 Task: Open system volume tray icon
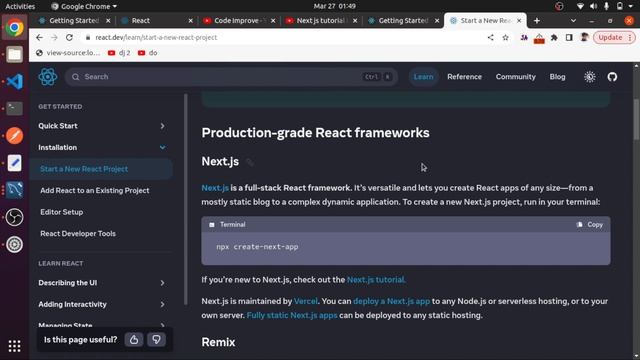[x=593, y=6]
